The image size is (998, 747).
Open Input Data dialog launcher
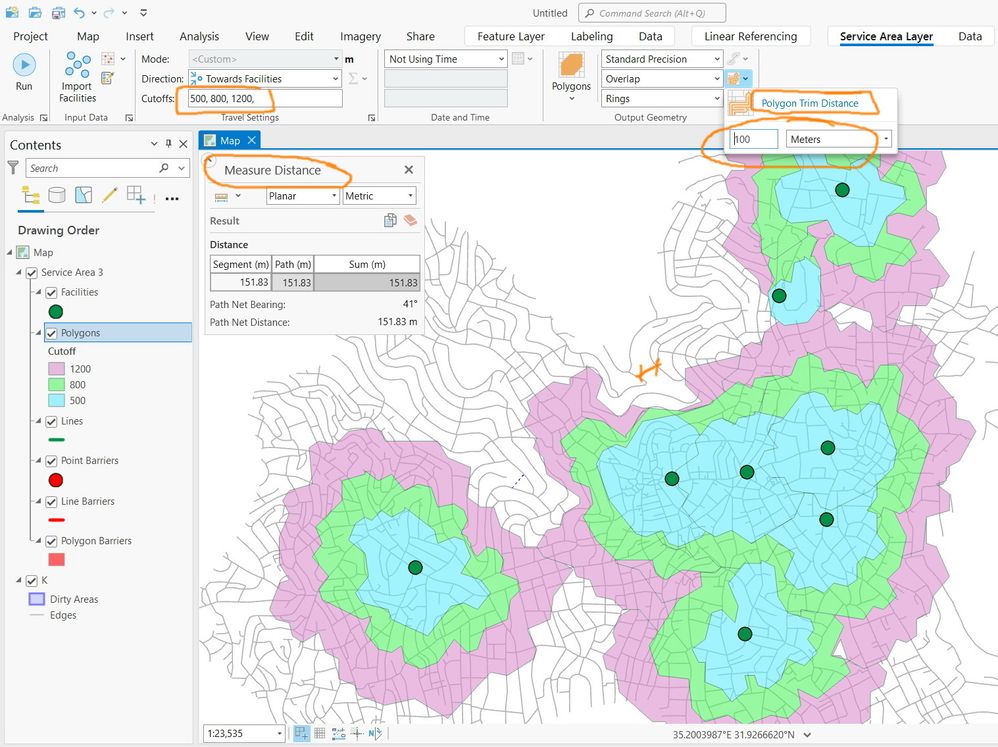(129, 118)
